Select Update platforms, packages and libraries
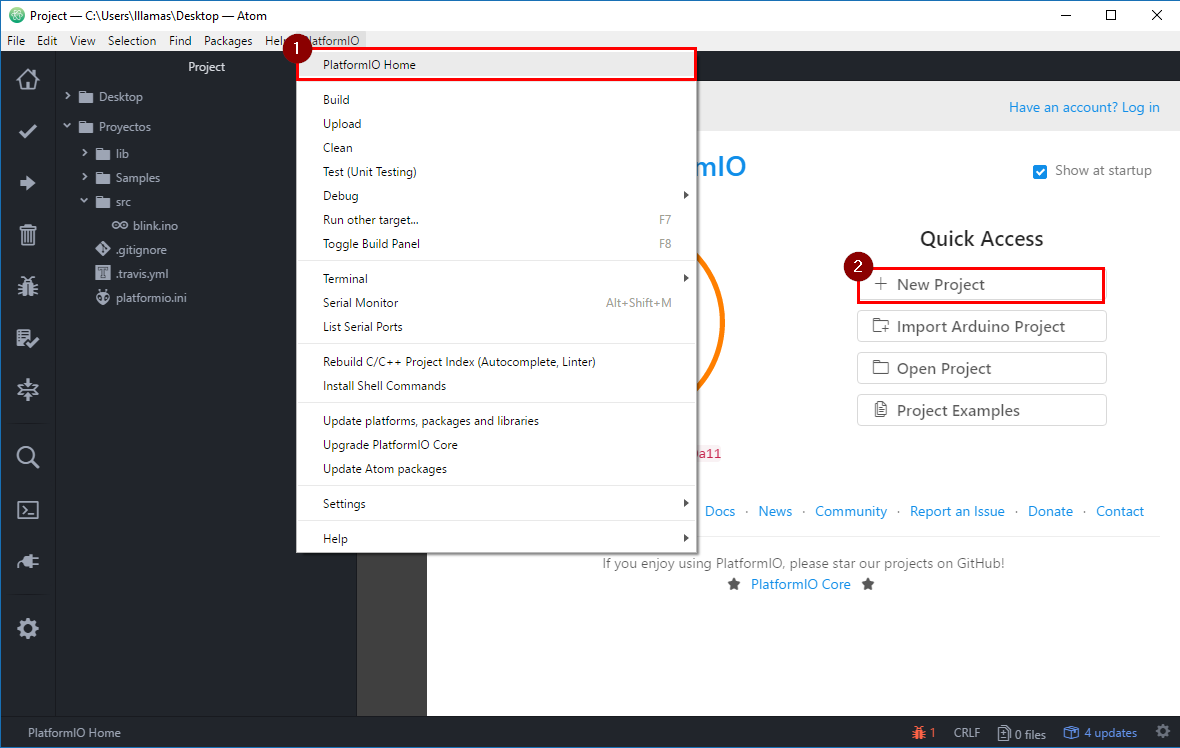This screenshot has height=748, width=1180. [497, 421]
